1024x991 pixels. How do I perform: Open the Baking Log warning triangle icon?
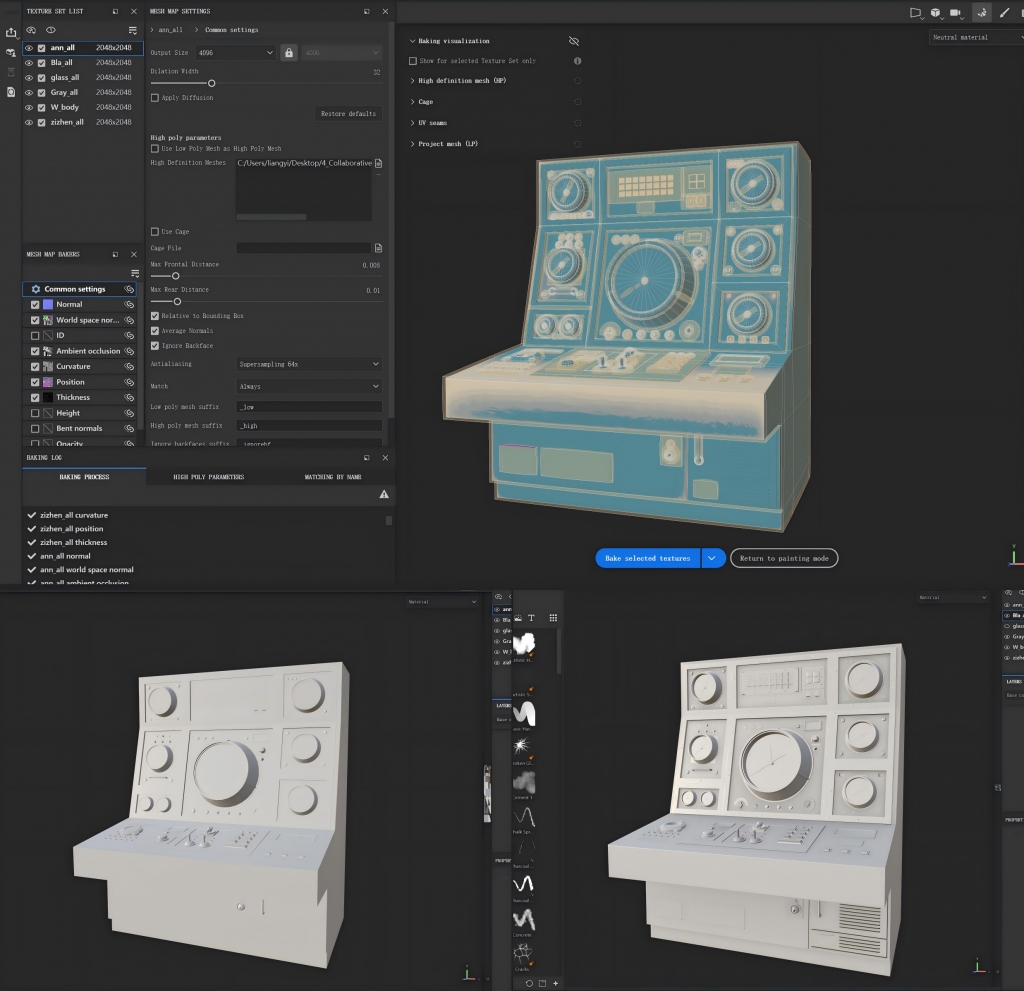(384, 495)
